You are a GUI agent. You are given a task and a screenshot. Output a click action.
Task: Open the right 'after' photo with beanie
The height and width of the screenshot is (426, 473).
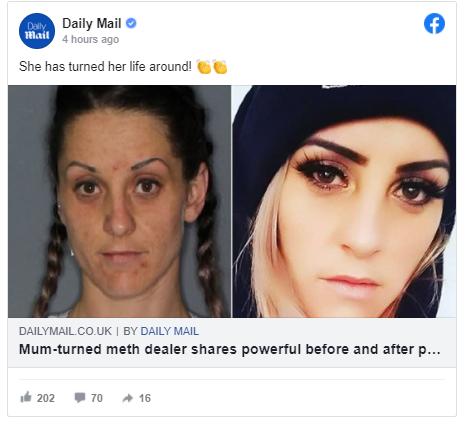pyautogui.click(x=344, y=201)
